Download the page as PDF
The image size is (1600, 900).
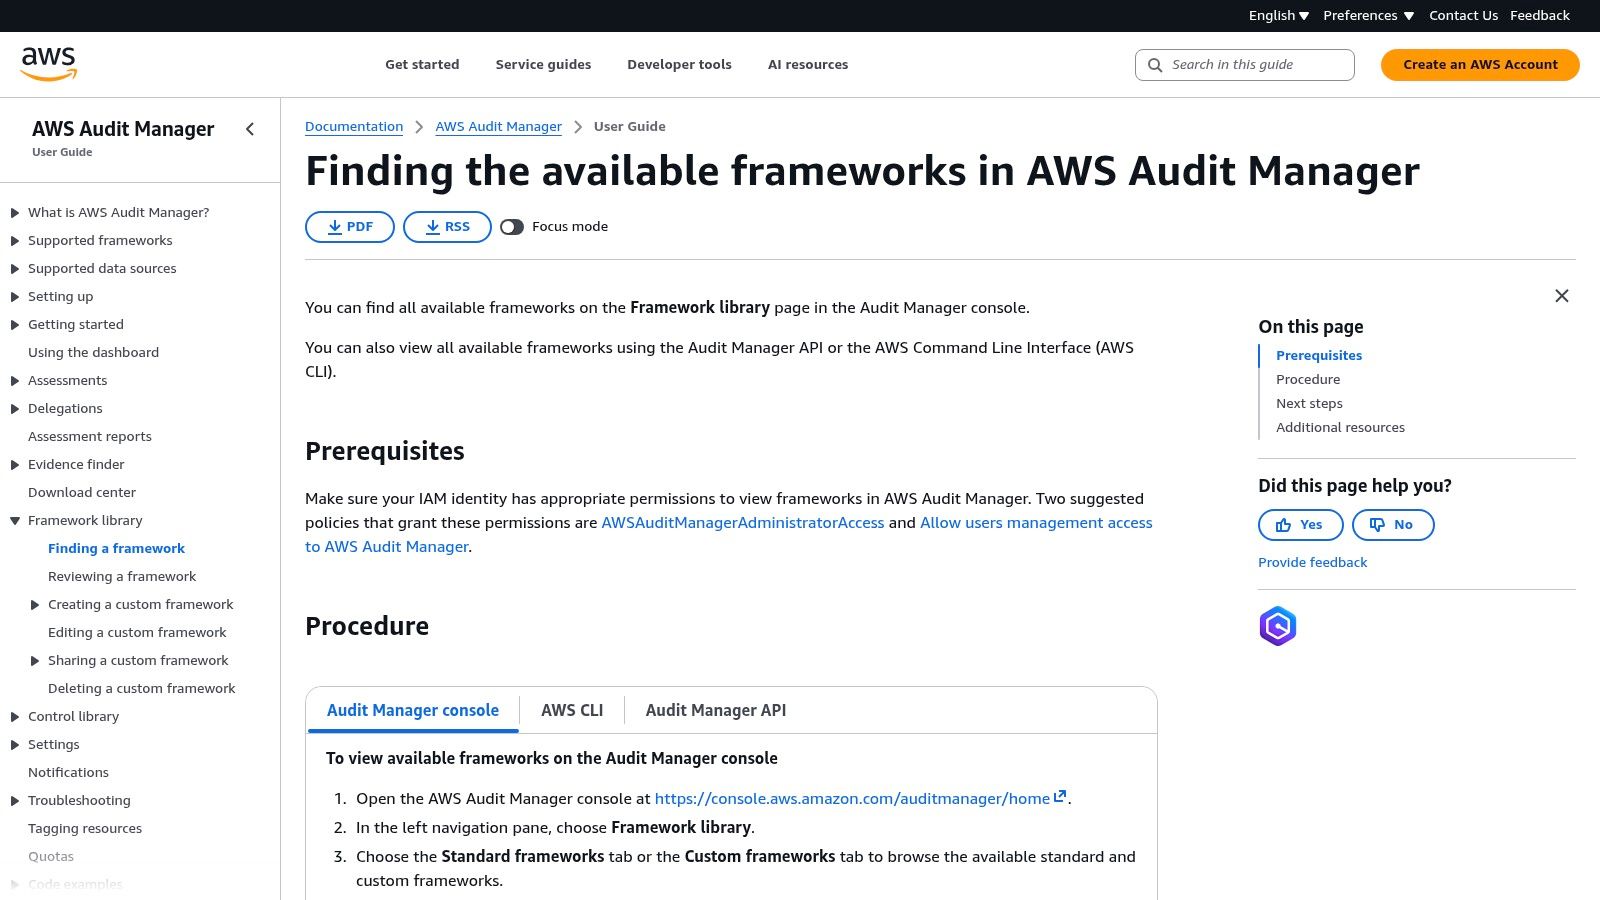click(349, 226)
